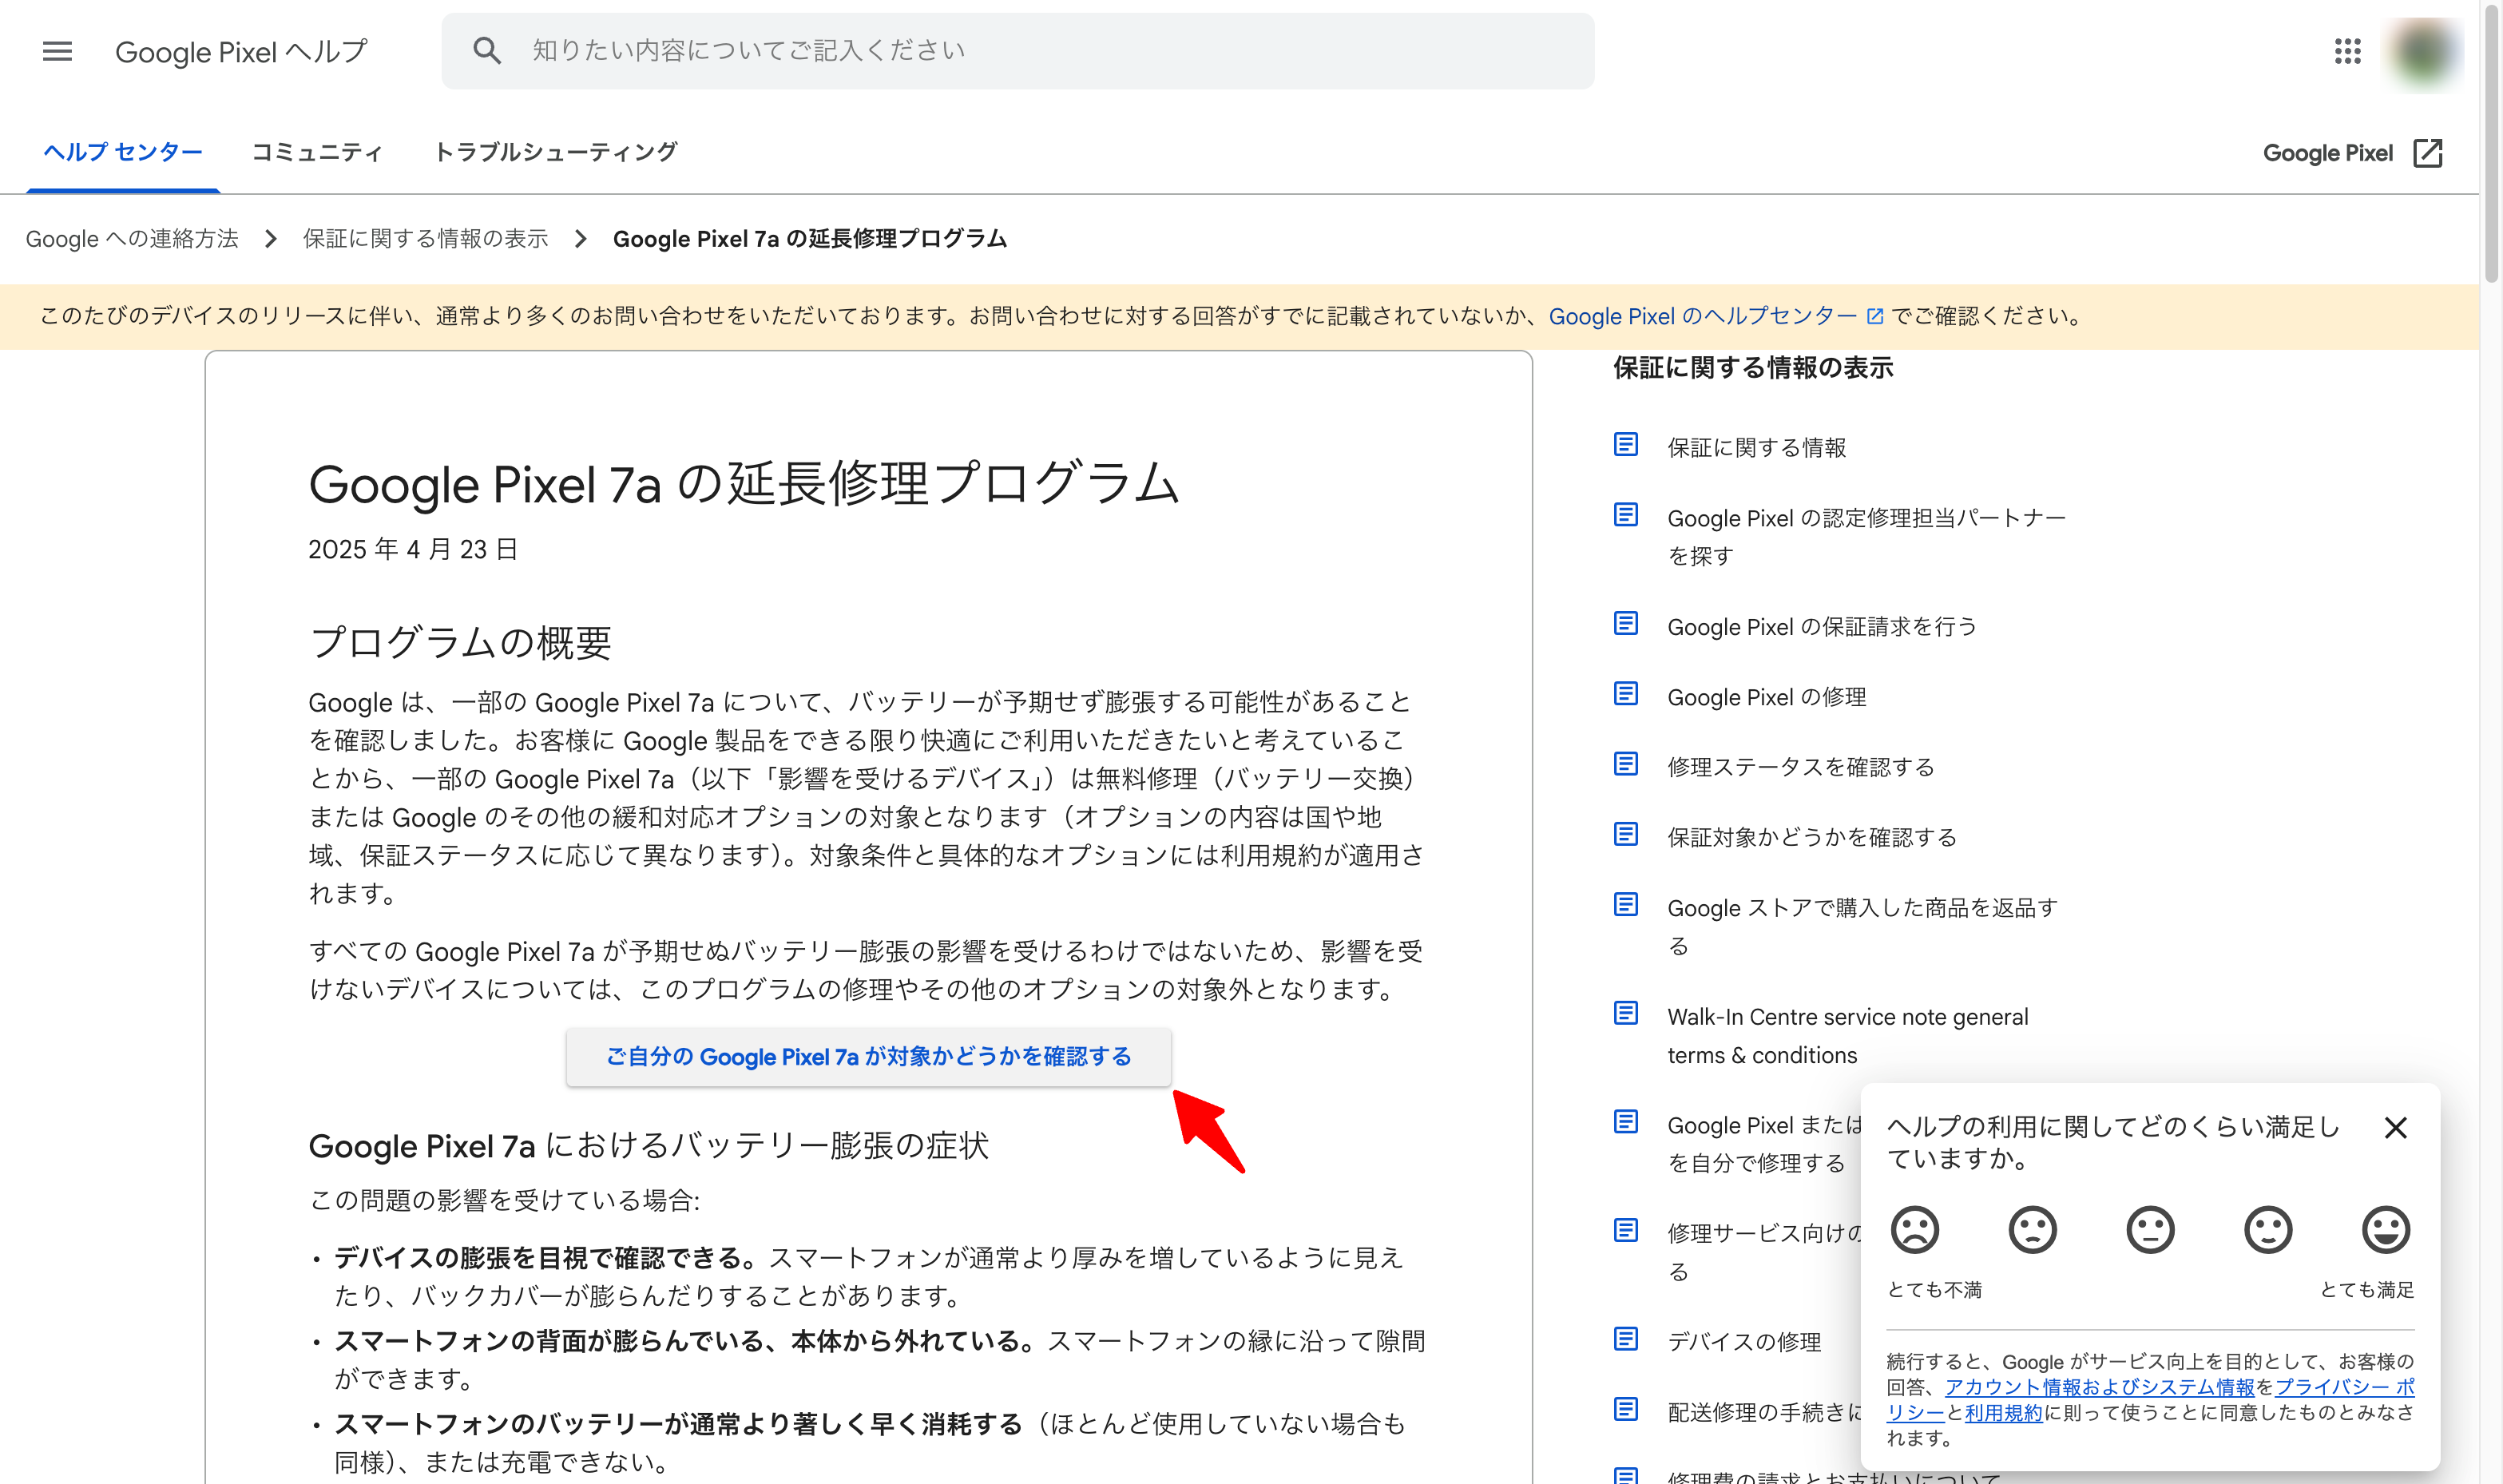Open Google Pixel の修理 sidebar article
2503x1484 pixels.
1767,697
